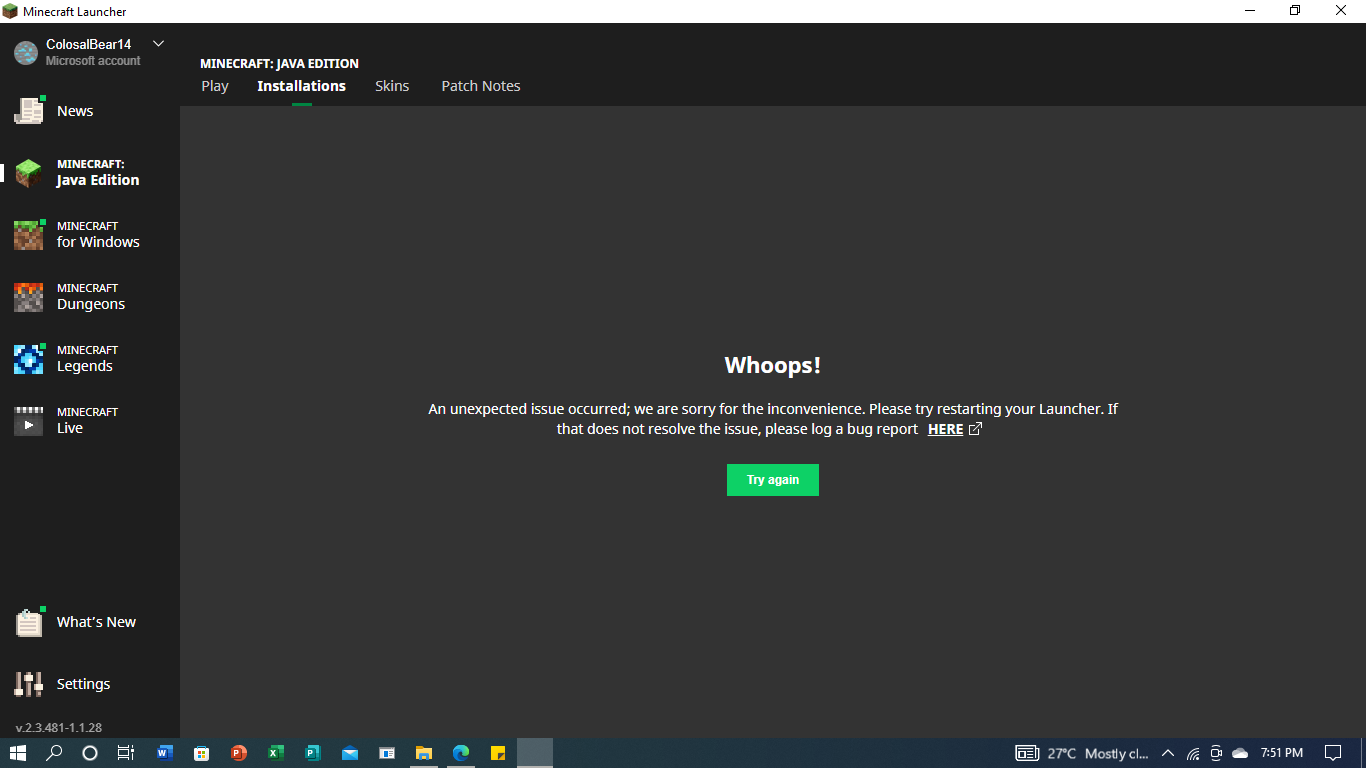Open File Explorer from the taskbar

[424, 753]
